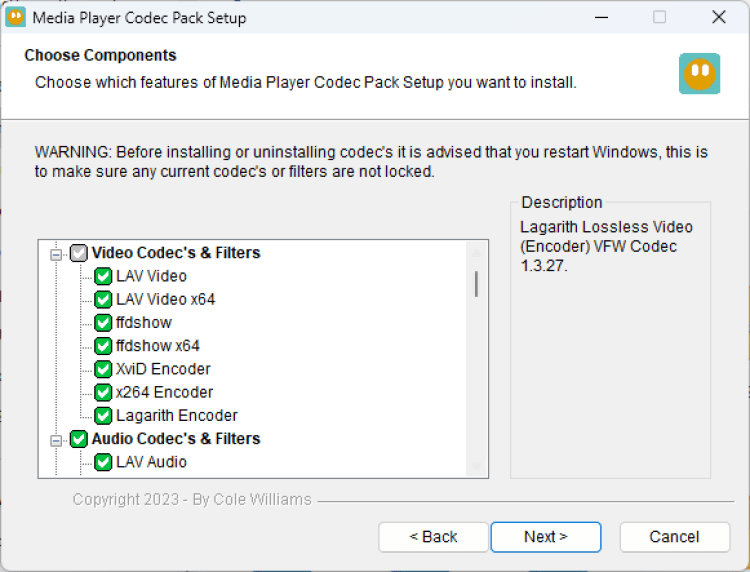The image size is (750, 572).
Task: Click the components list vertical scrollbar thumb
Action: coord(476,284)
